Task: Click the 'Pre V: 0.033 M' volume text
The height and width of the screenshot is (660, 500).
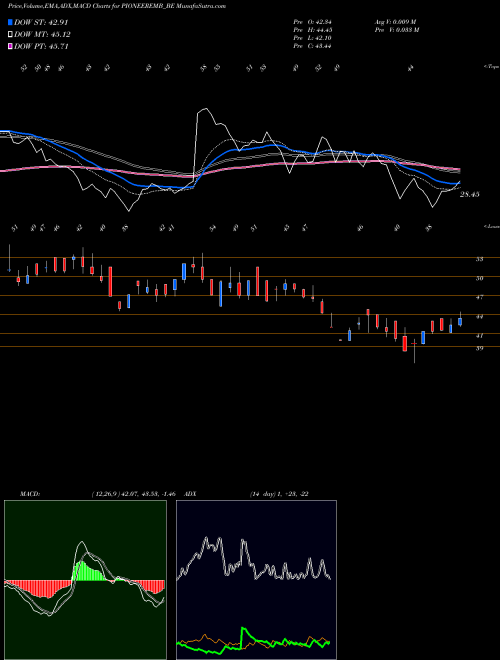Action: click(x=397, y=30)
